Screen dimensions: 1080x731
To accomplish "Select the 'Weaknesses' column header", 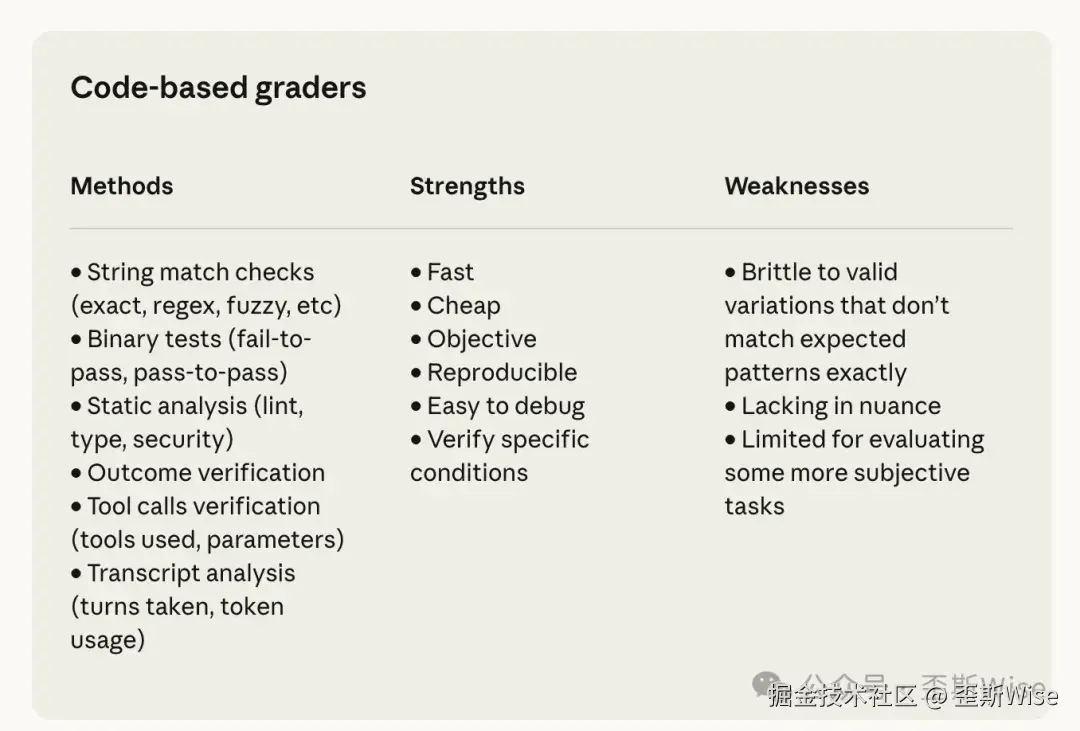I will [796, 186].
